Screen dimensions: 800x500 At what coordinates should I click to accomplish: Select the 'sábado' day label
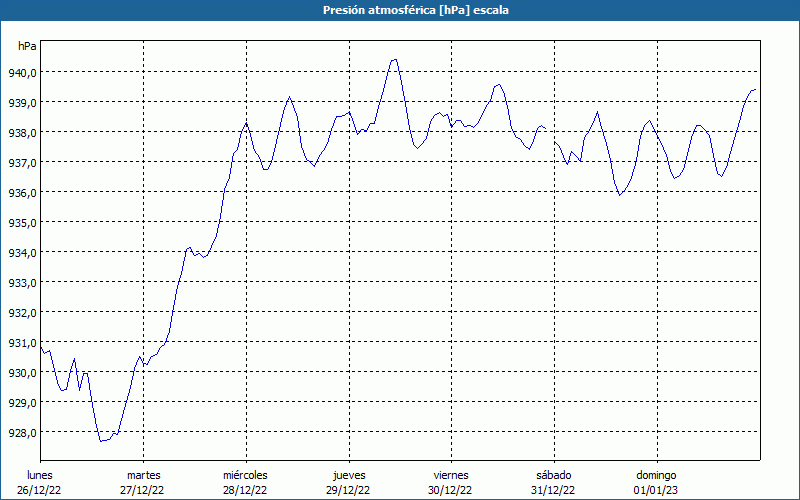554,475
